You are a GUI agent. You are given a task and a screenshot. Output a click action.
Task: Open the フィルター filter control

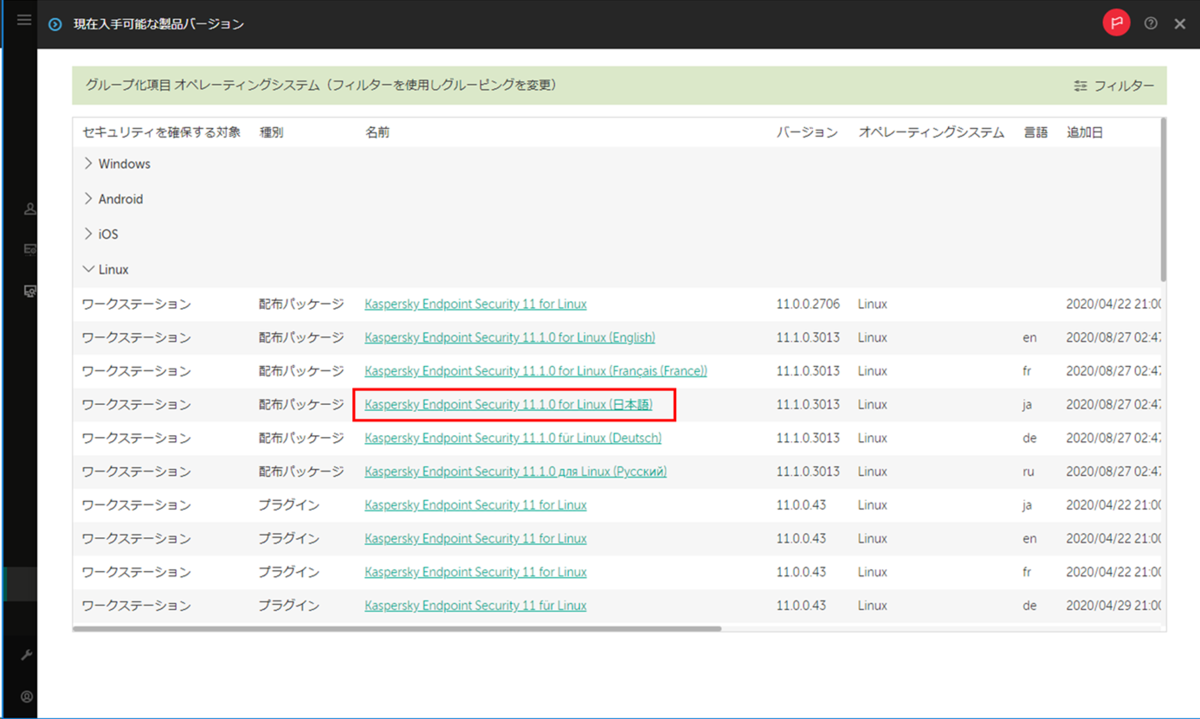(1113, 86)
